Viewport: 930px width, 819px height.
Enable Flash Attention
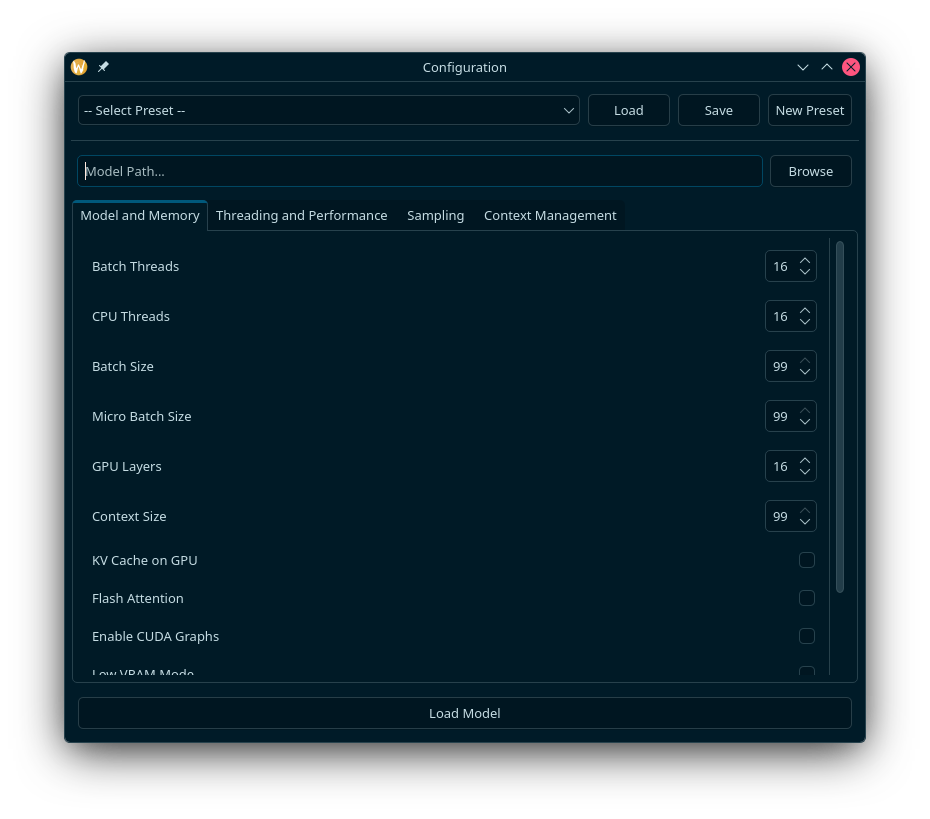[807, 598]
